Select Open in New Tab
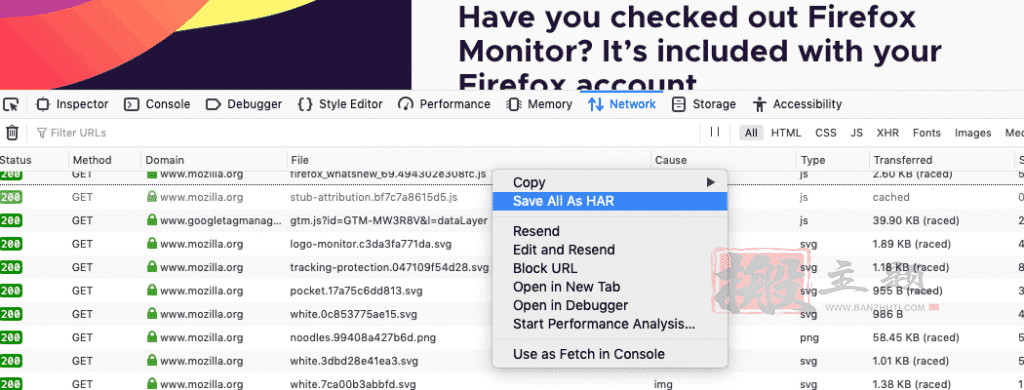Viewport: 1024px width, 390px height. (609, 287)
